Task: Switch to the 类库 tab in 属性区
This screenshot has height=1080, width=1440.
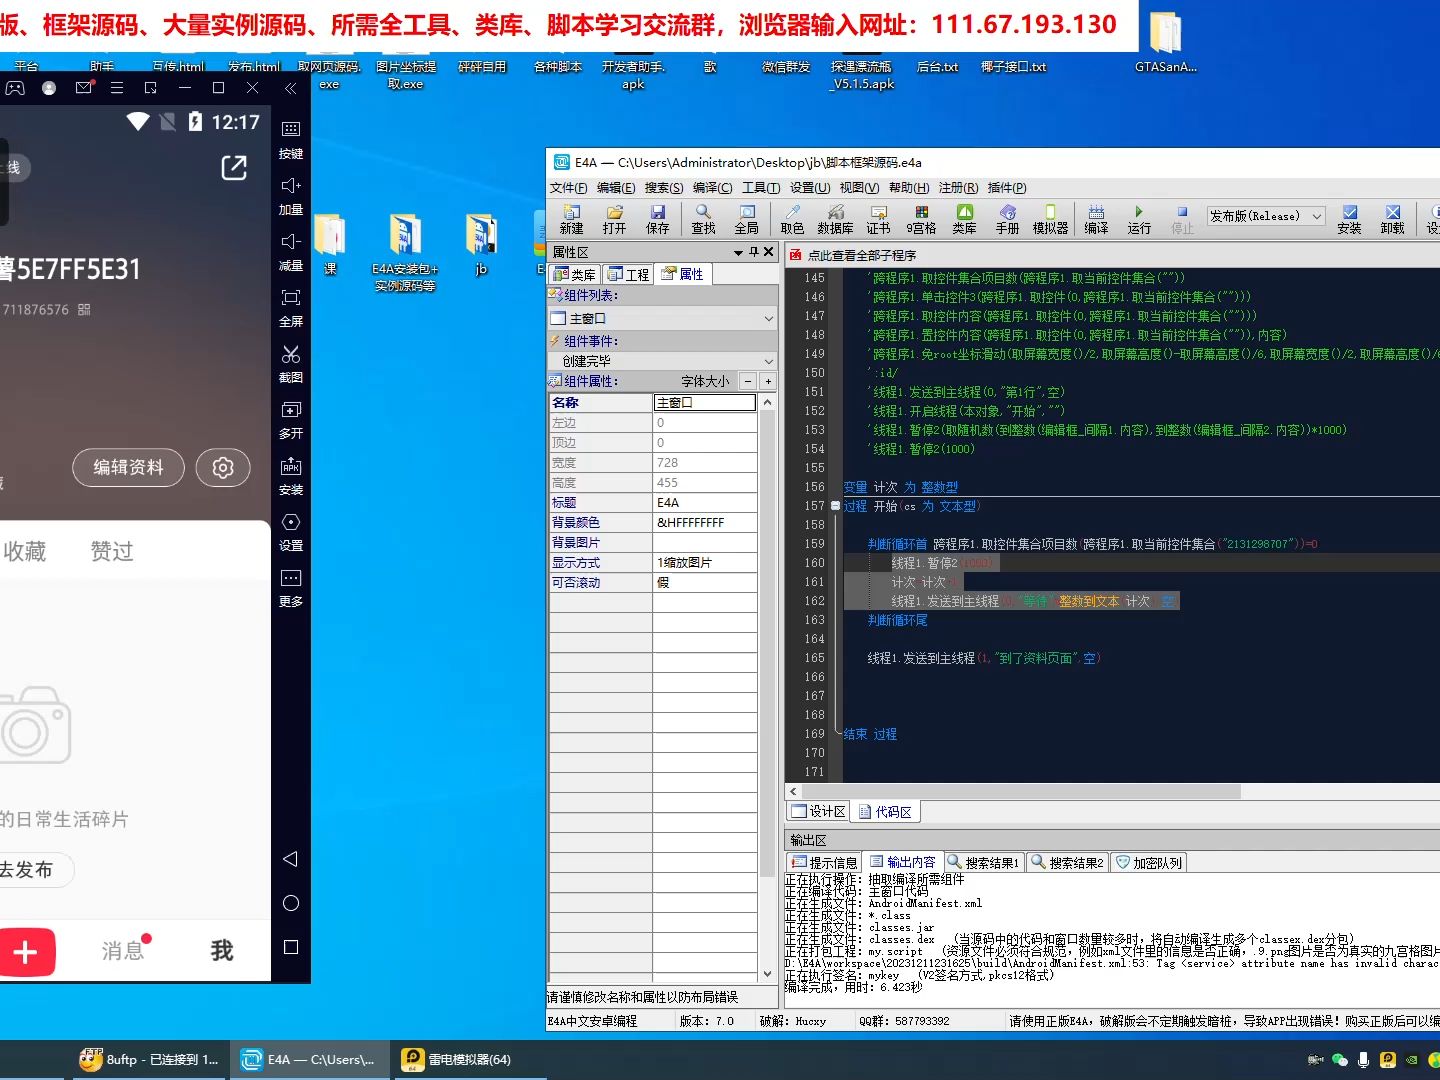Action: point(575,274)
